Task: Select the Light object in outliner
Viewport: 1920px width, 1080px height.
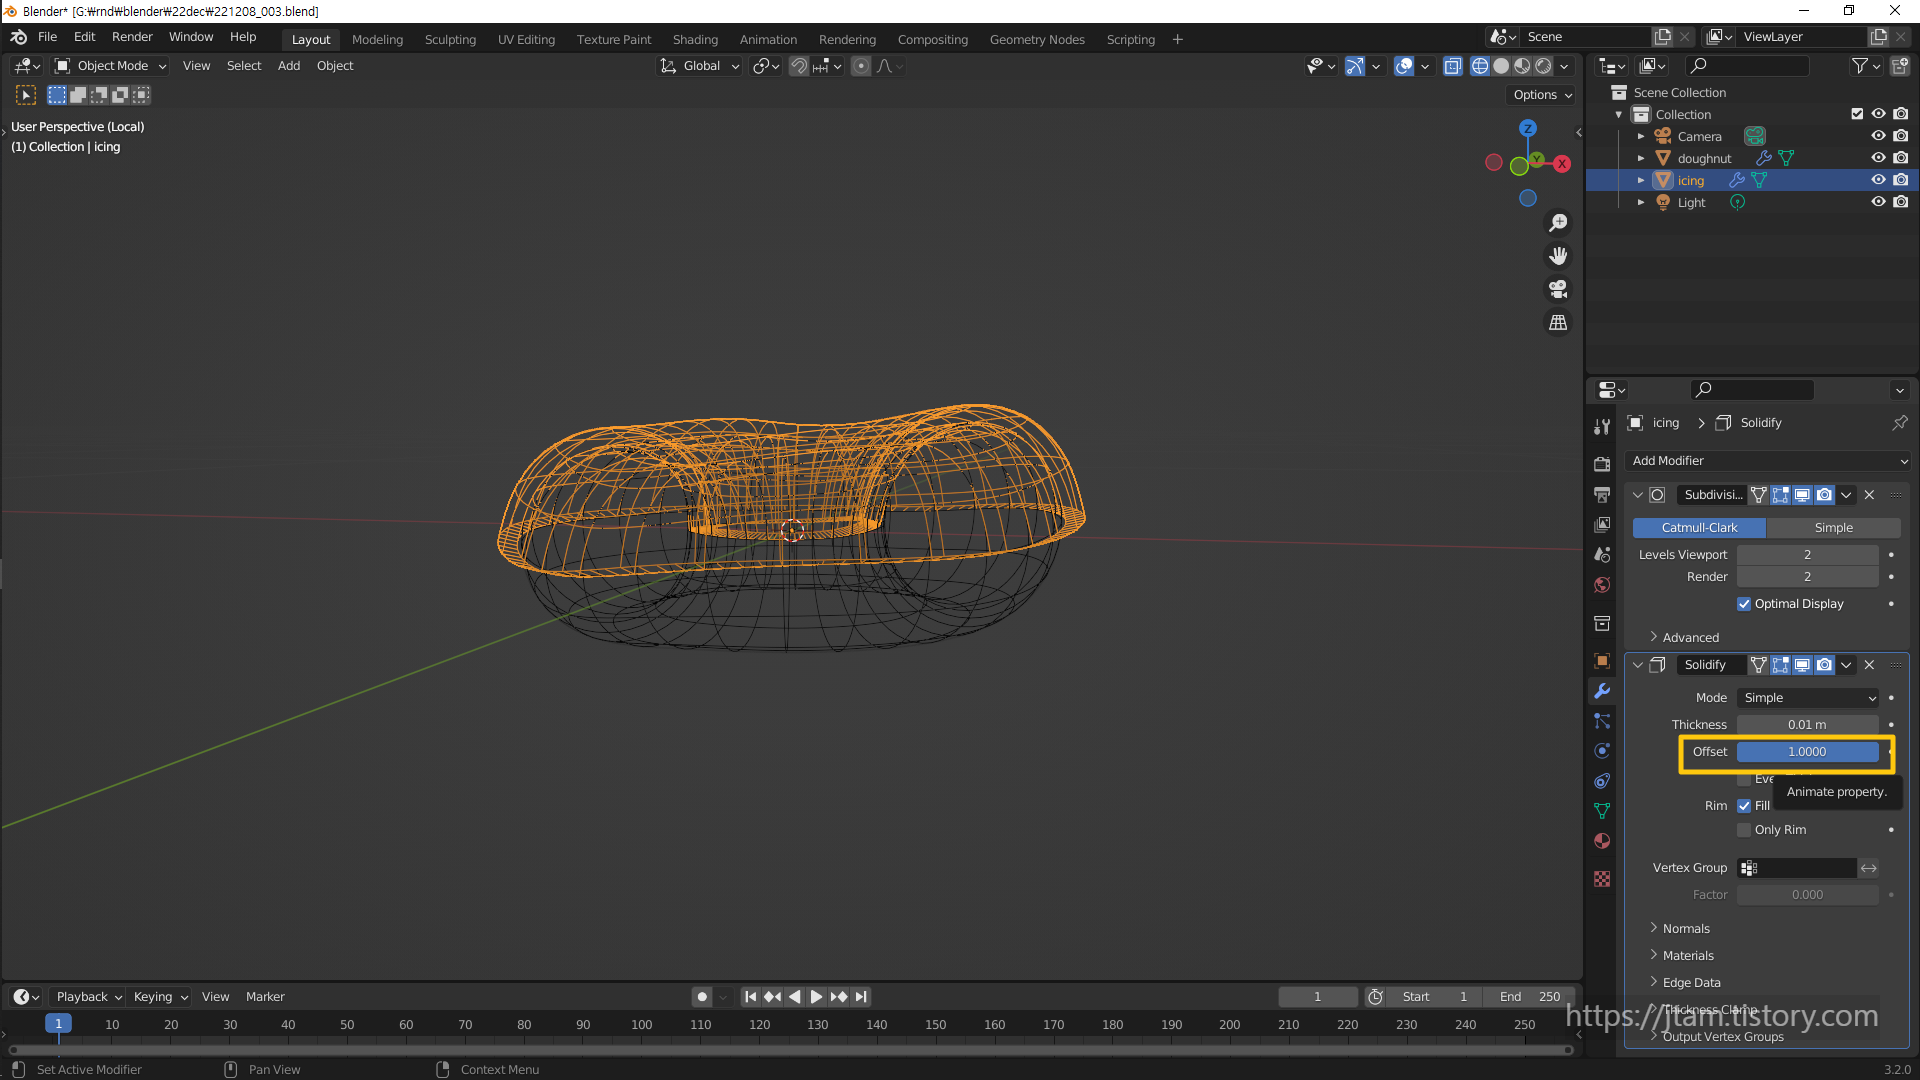Action: (1691, 202)
